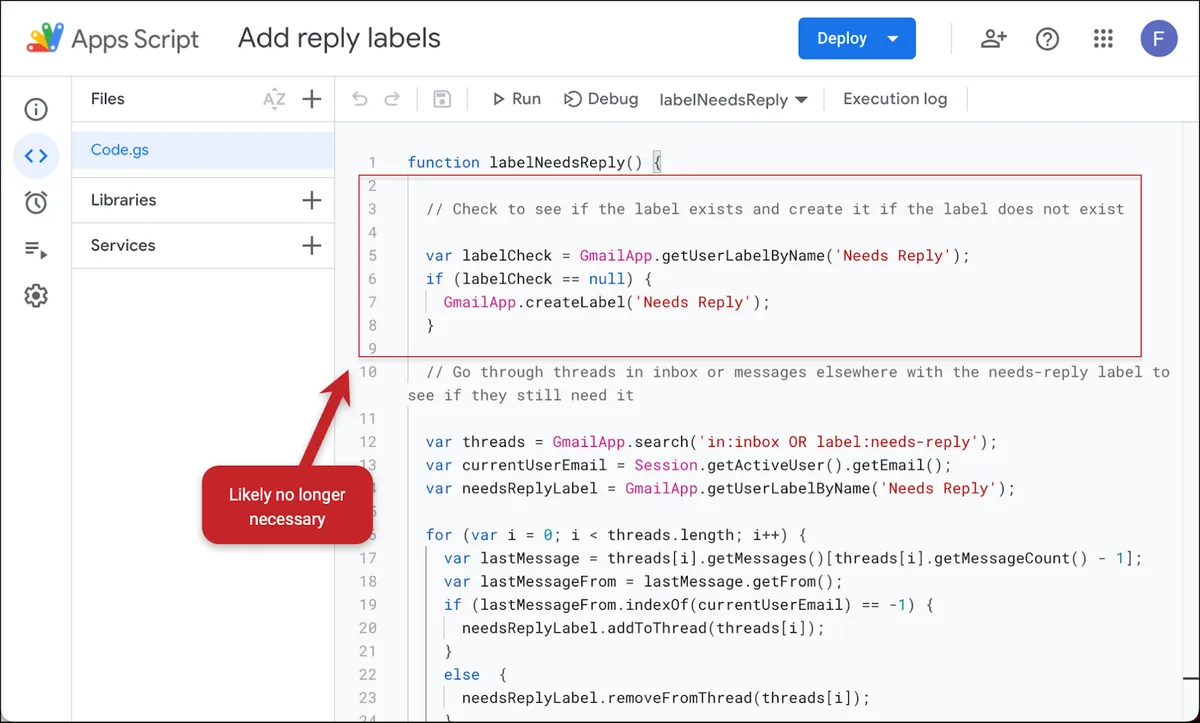Click the Undo arrow in editor toolbar
The height and width of the screenshot is (723, 1200).
(x=360, y=99)
